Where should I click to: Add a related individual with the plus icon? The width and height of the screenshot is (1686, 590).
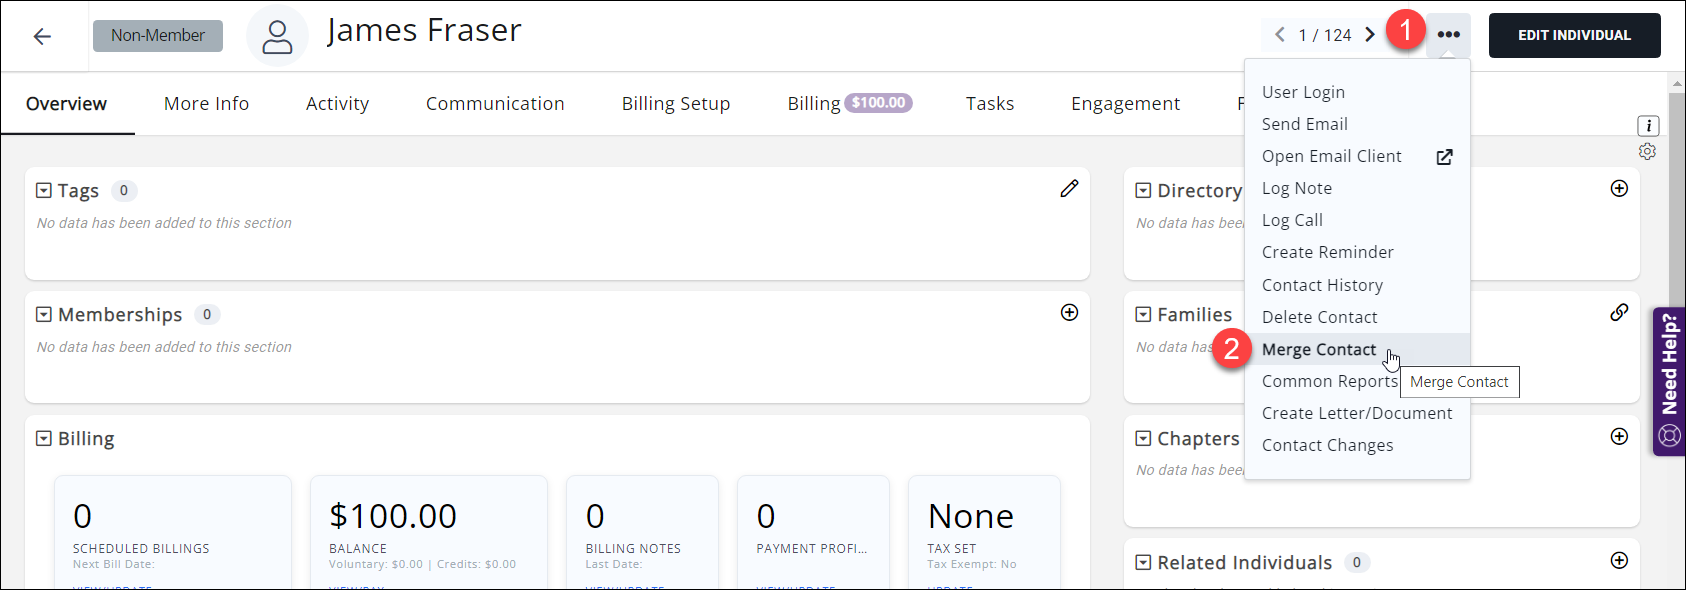point(1619,561)
